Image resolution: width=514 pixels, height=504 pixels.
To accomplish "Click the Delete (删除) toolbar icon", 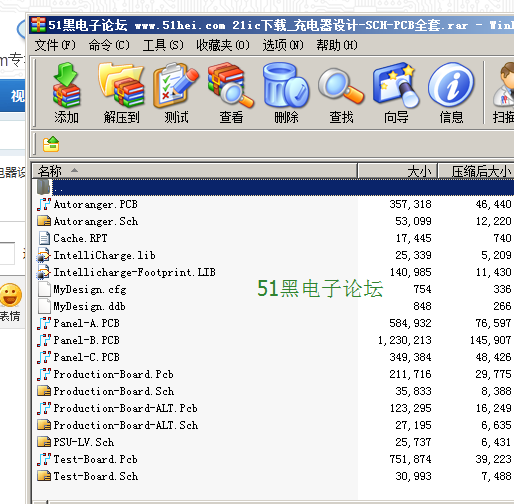I will (x=286, y=85).
